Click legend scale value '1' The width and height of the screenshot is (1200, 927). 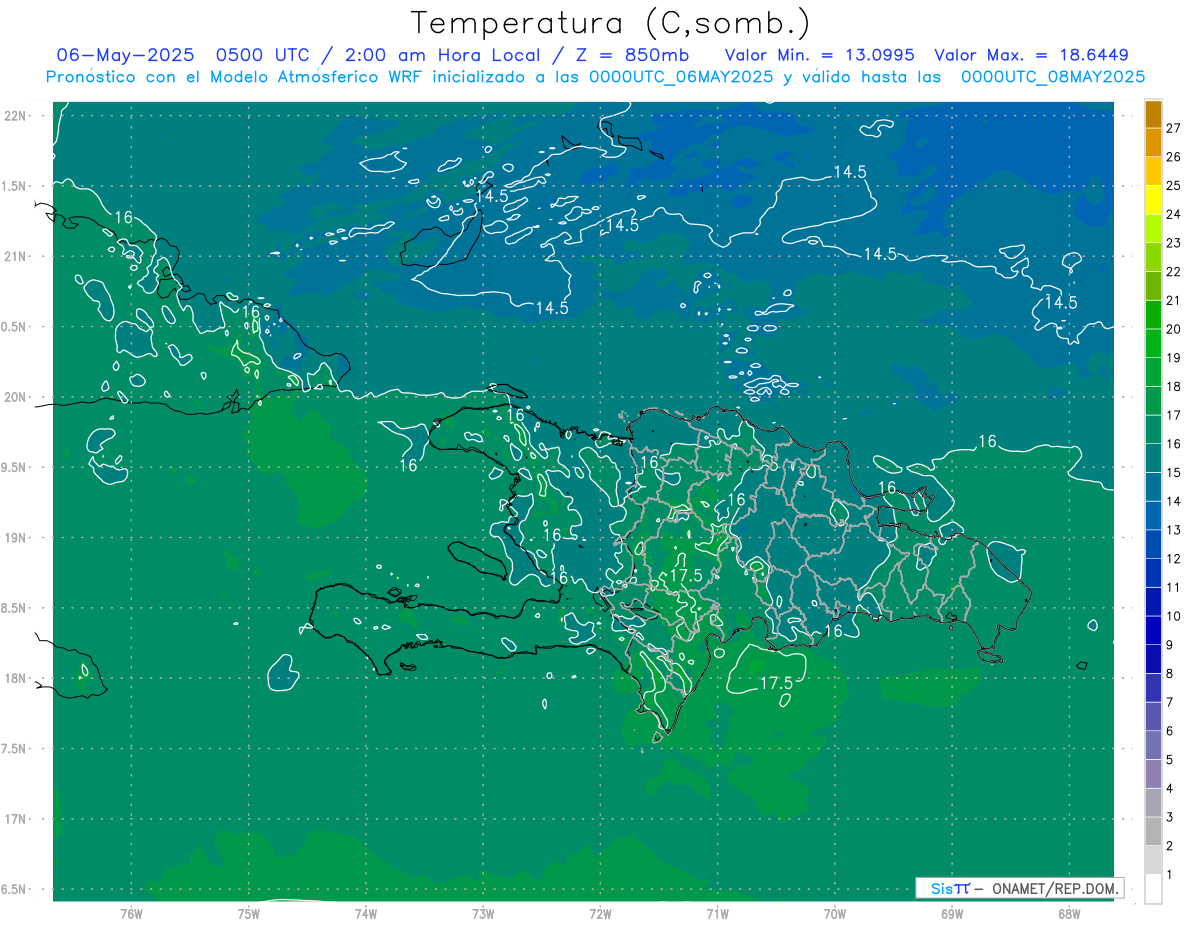[1170, 874]
